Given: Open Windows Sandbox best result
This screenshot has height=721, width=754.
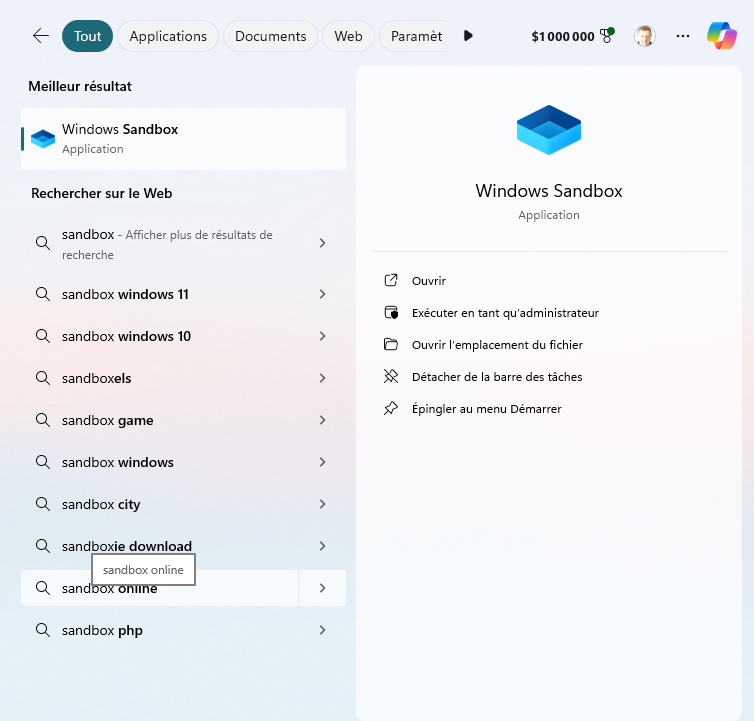Looking at the screenshot, I should (184, 139).
